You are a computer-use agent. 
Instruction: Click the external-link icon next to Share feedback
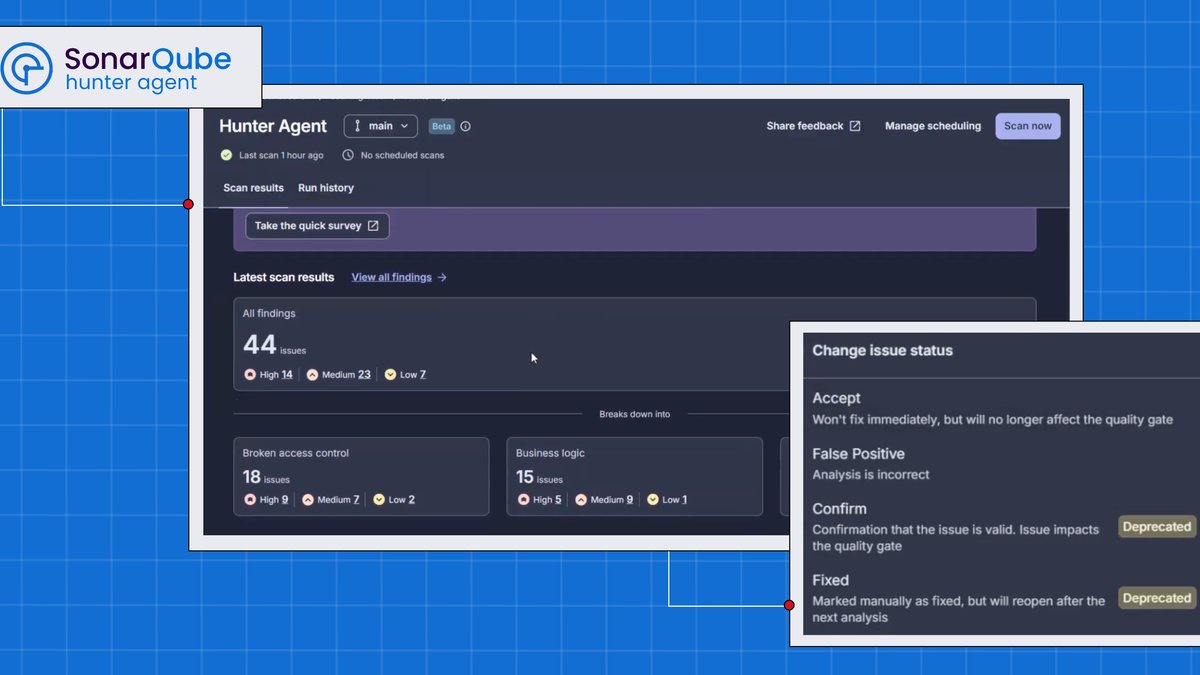pos(855,126)
